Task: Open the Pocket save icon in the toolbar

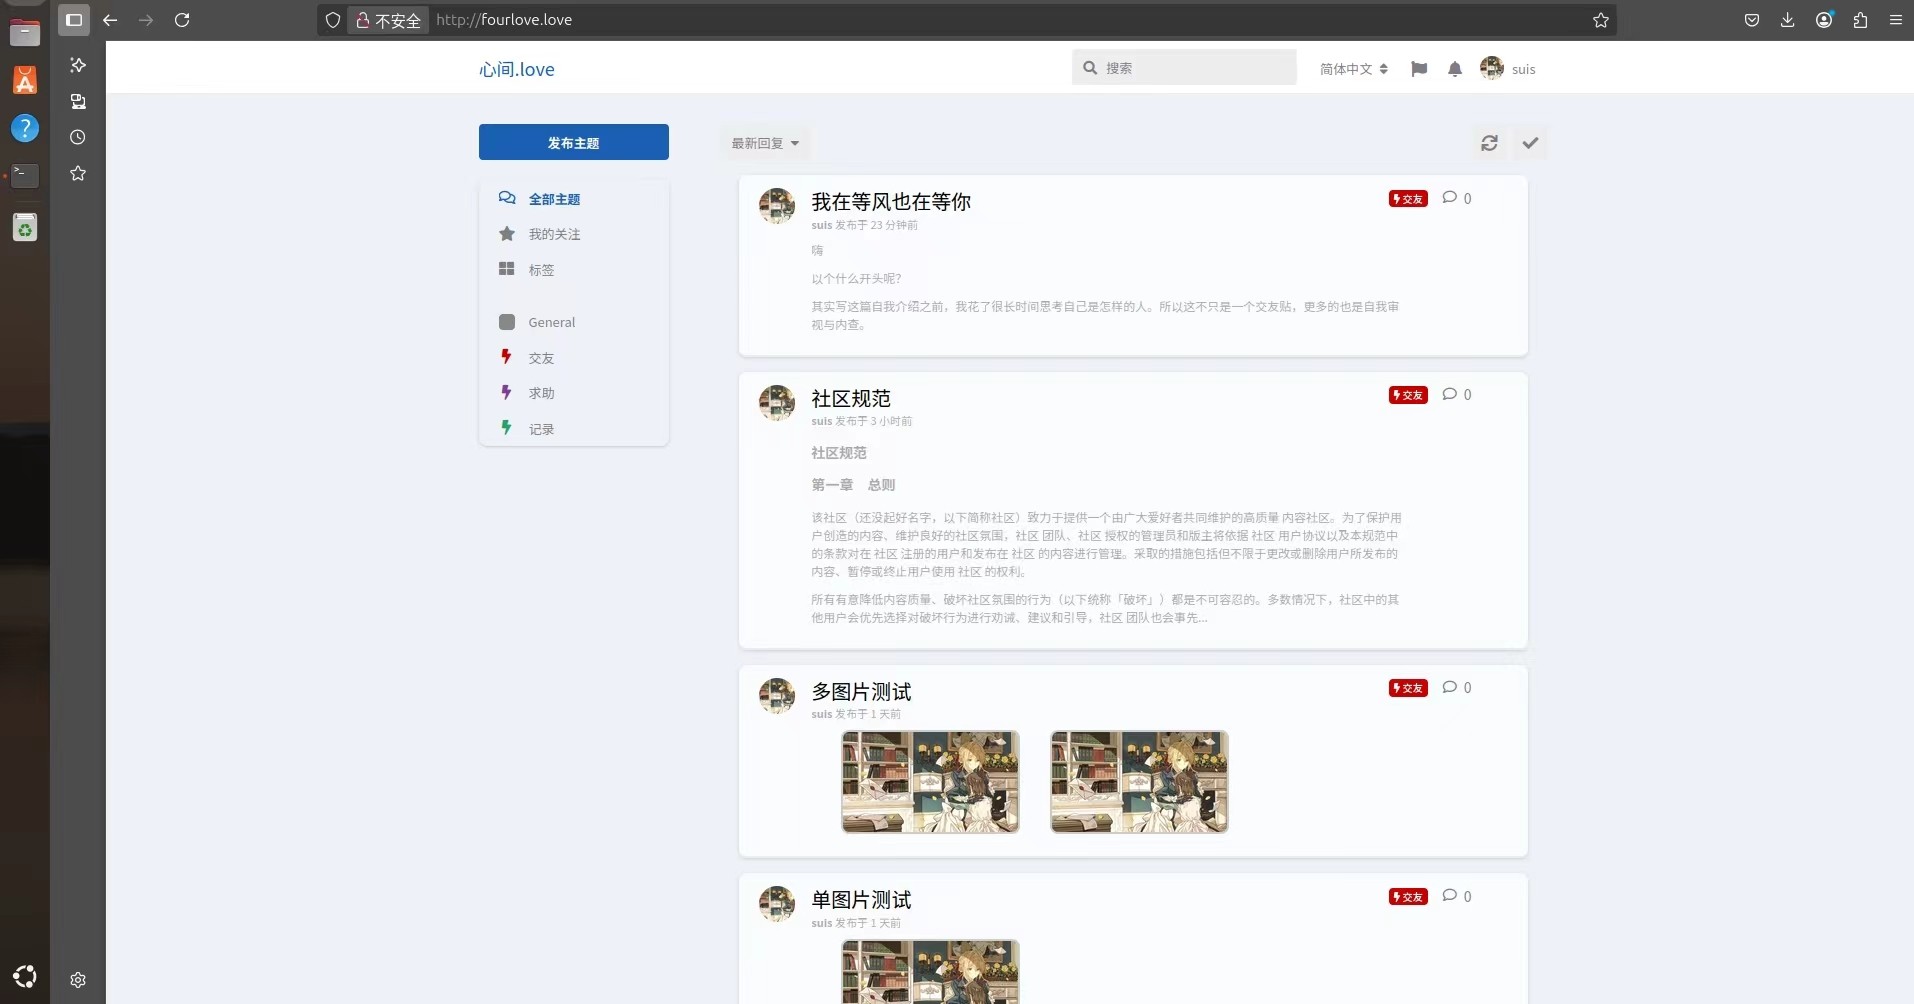Action: [1752, 20]
